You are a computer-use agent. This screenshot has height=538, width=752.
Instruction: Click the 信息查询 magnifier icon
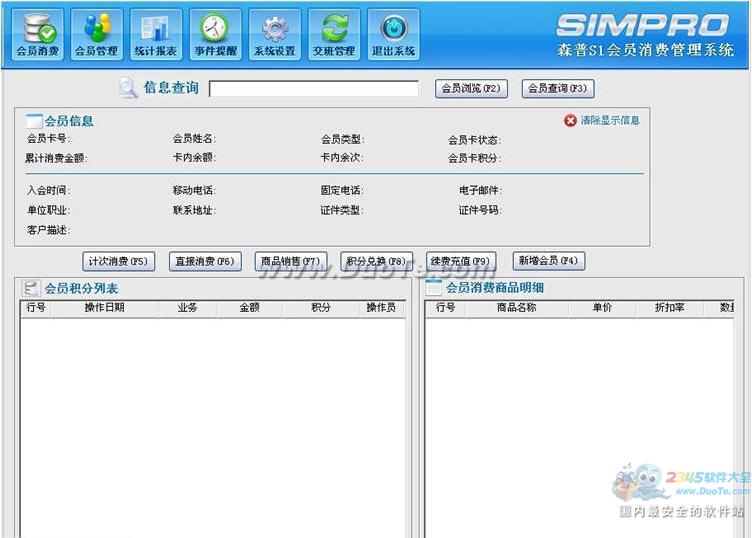pos(129,88)
